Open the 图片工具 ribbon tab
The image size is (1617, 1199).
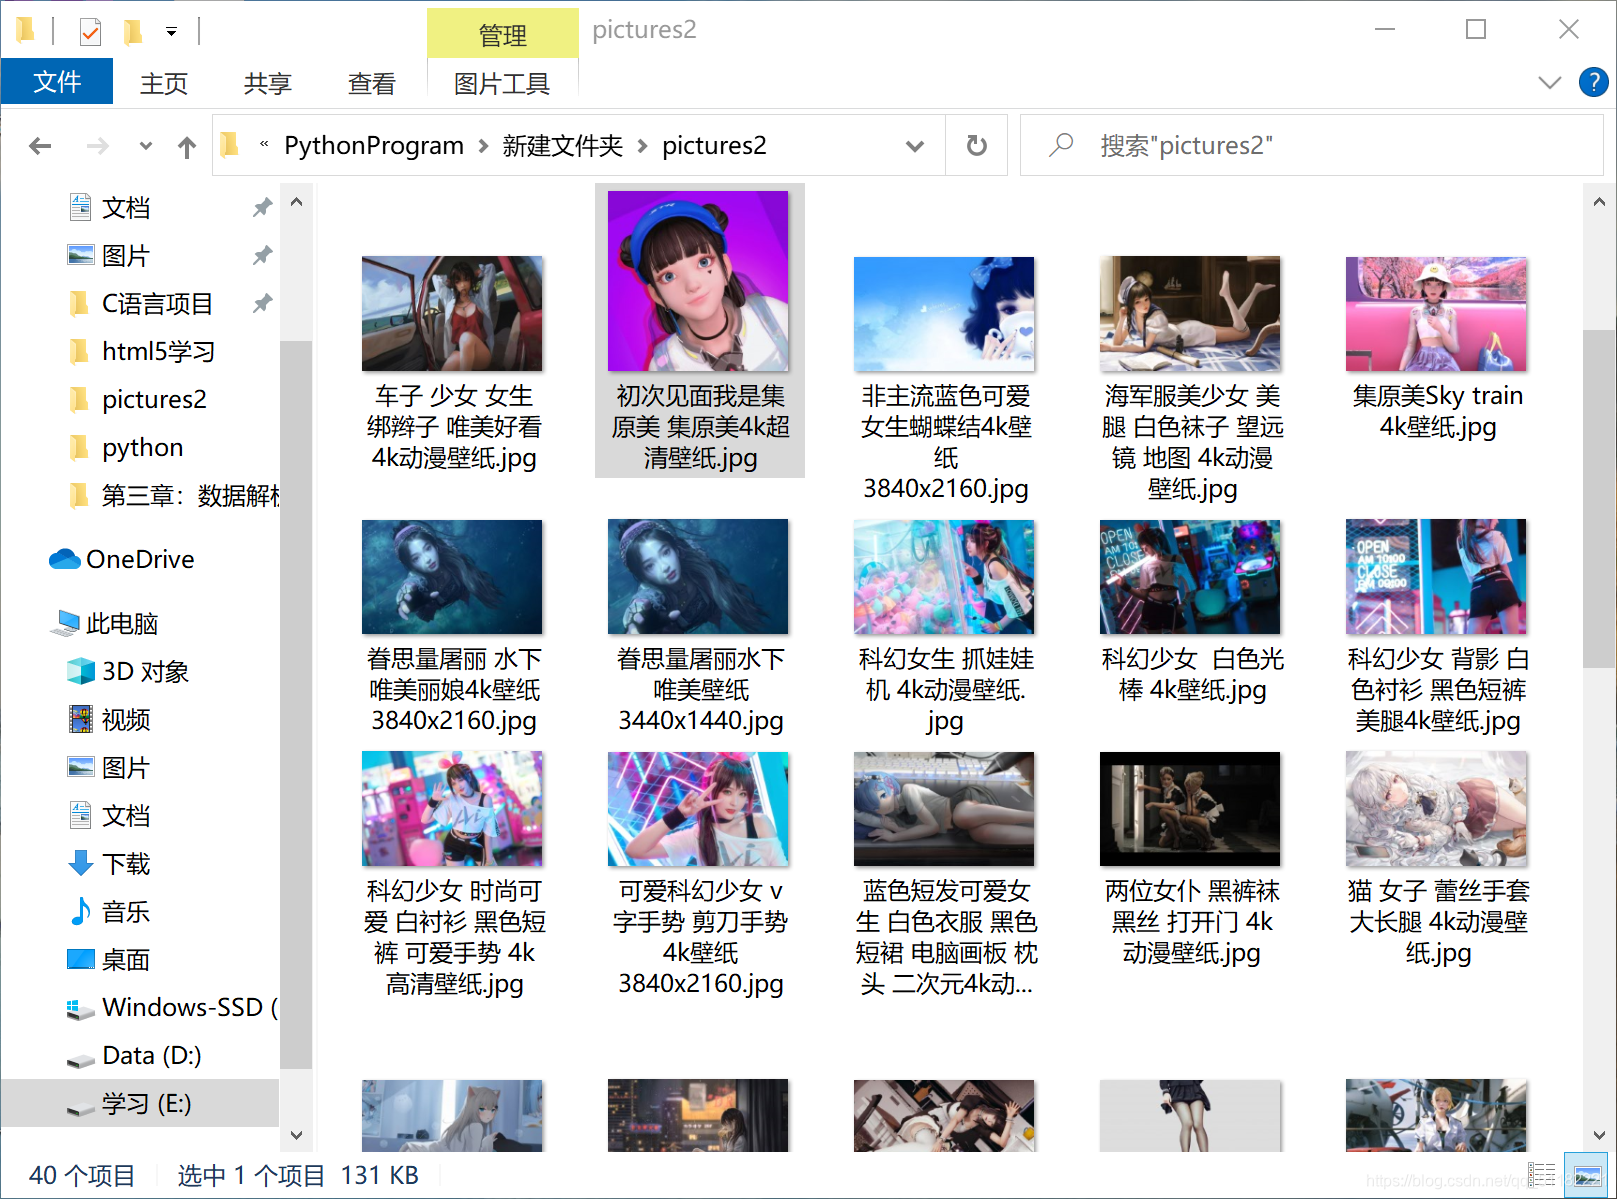(502, 83)
